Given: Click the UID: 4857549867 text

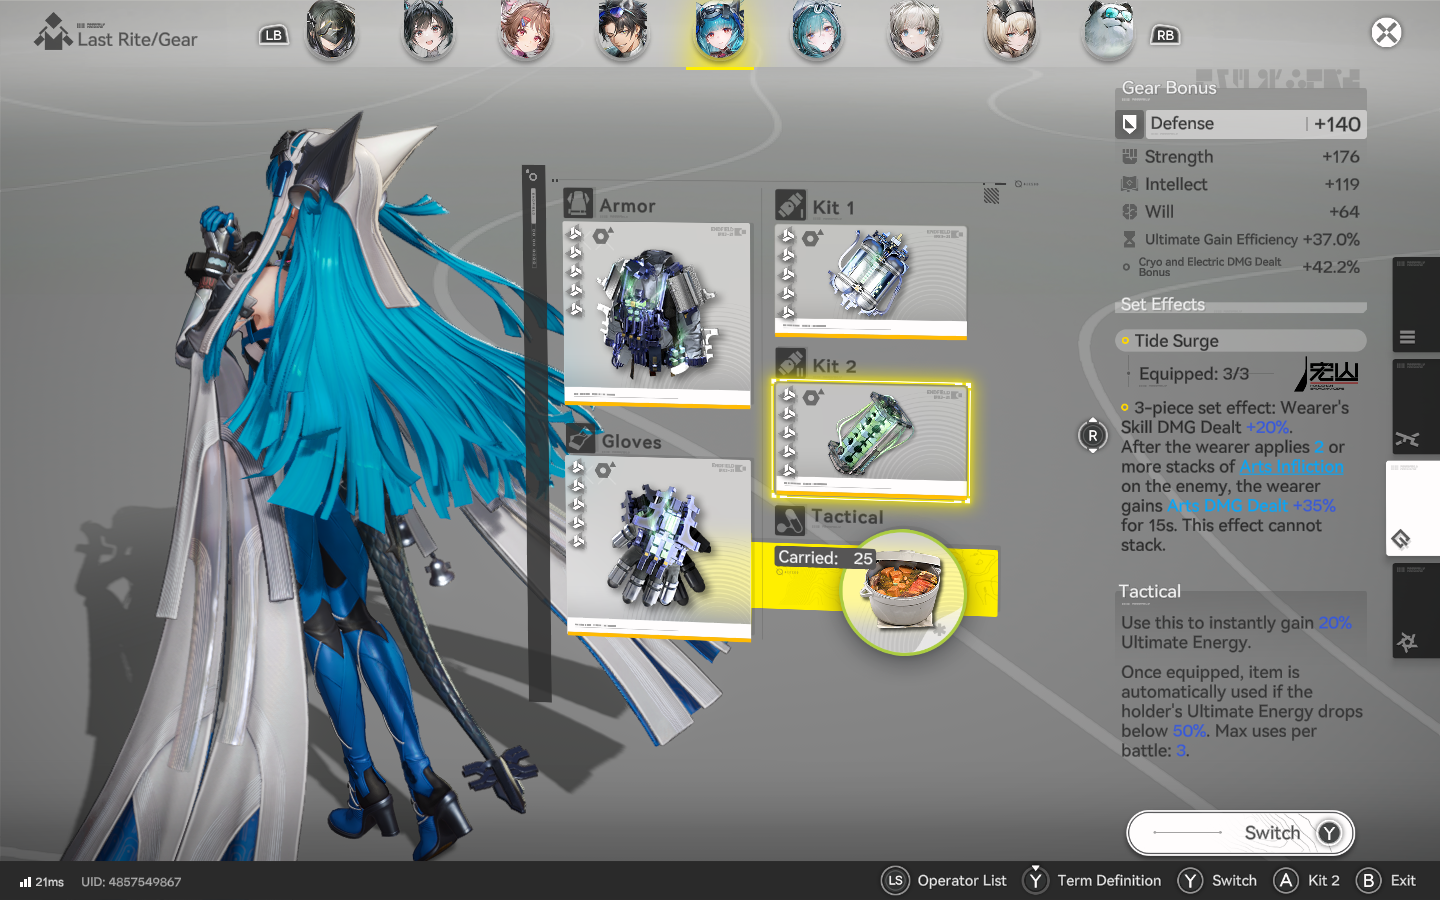Looking at the screenshot, I should 131,882.
